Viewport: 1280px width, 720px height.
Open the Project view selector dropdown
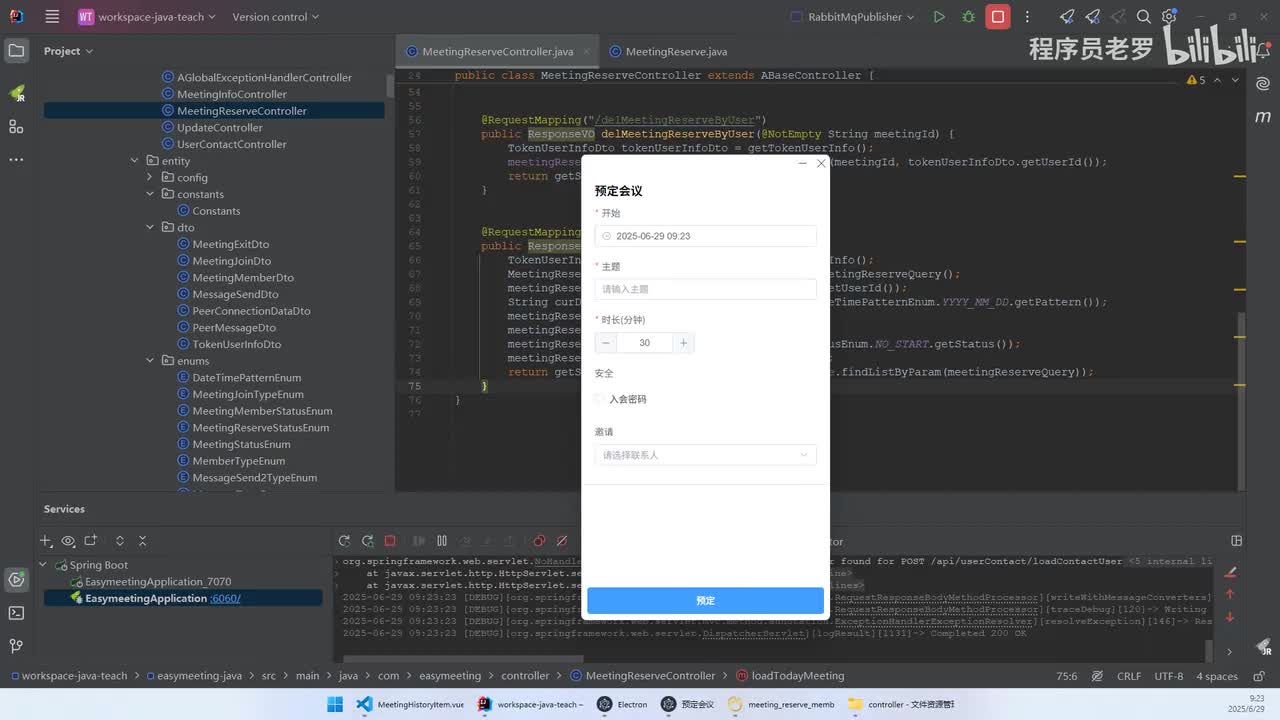pos(69,51)
